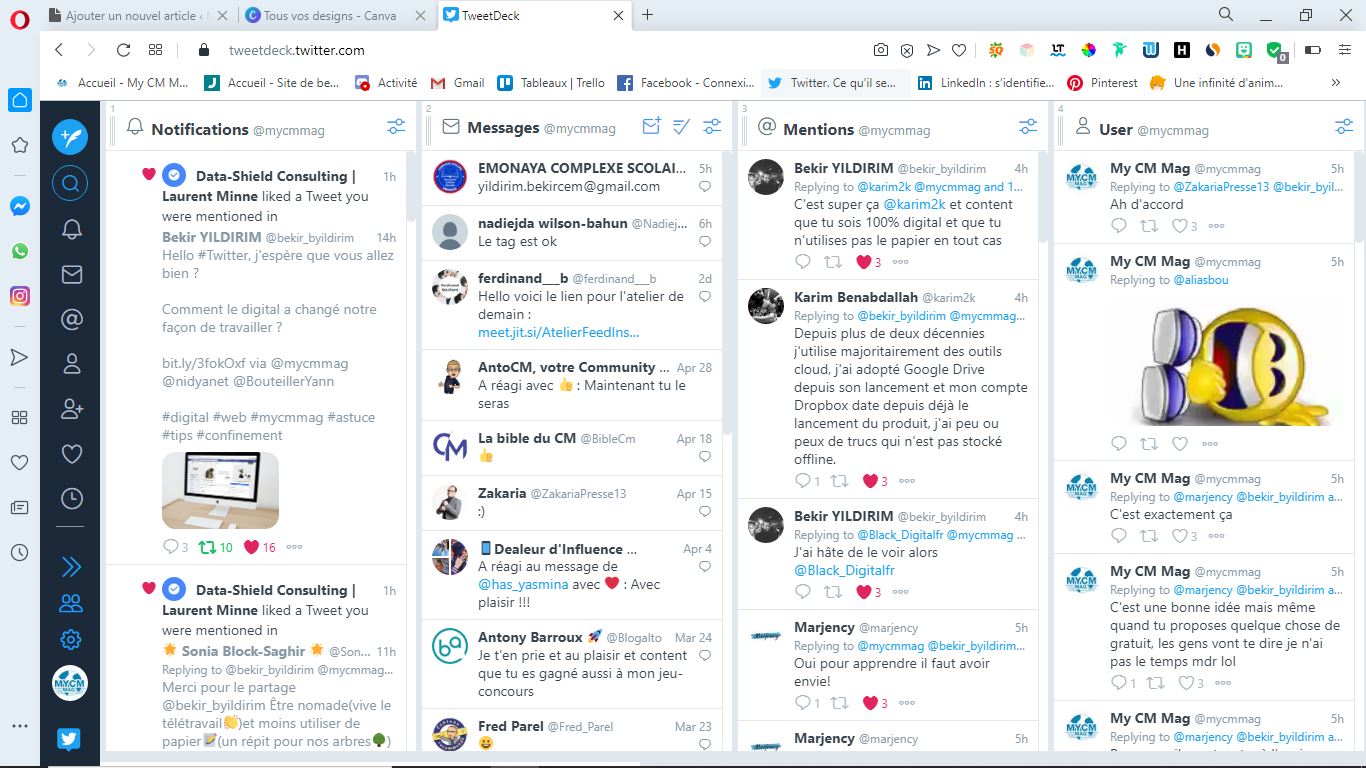Open Instagram in Opera sidebar
Screen dimensions: 1366x768
[20, 296]
